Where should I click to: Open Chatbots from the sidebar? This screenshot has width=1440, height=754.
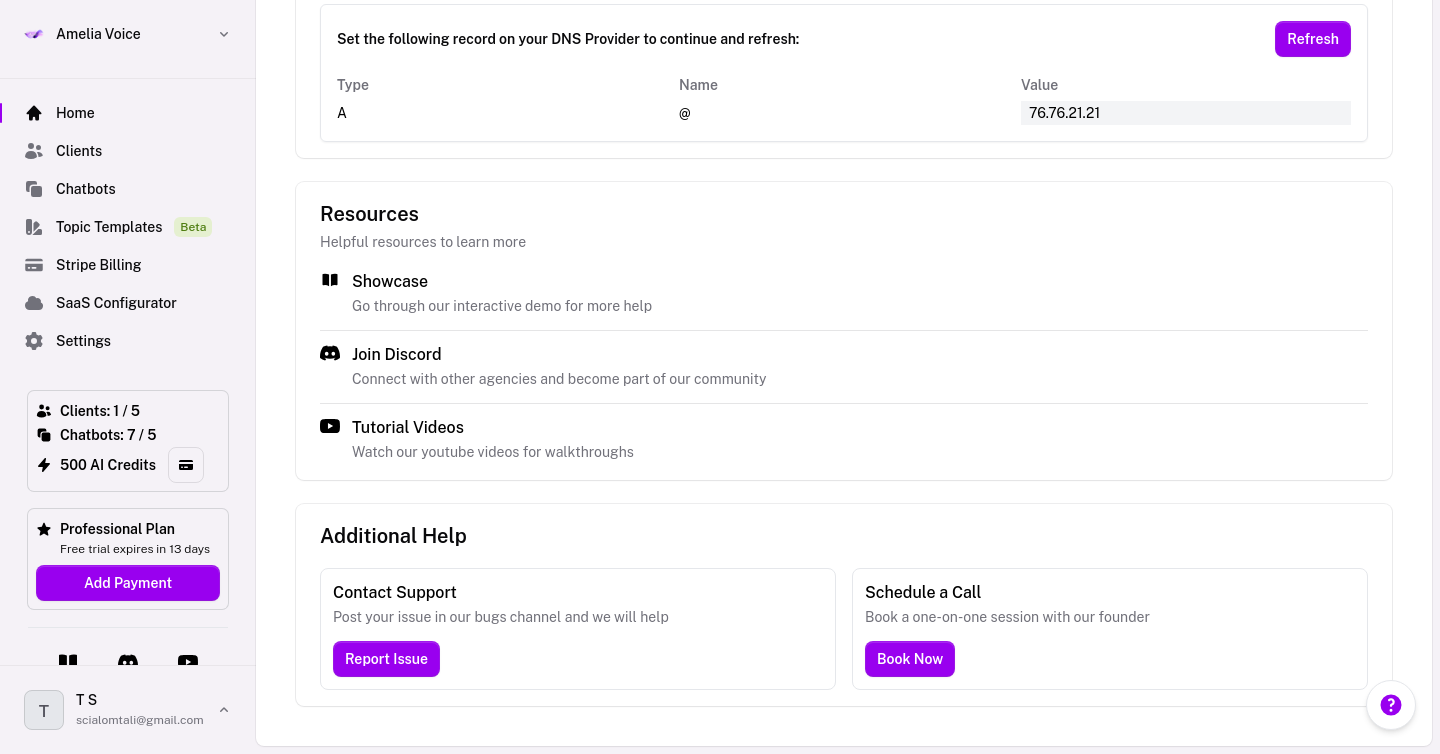coord(86,189)
